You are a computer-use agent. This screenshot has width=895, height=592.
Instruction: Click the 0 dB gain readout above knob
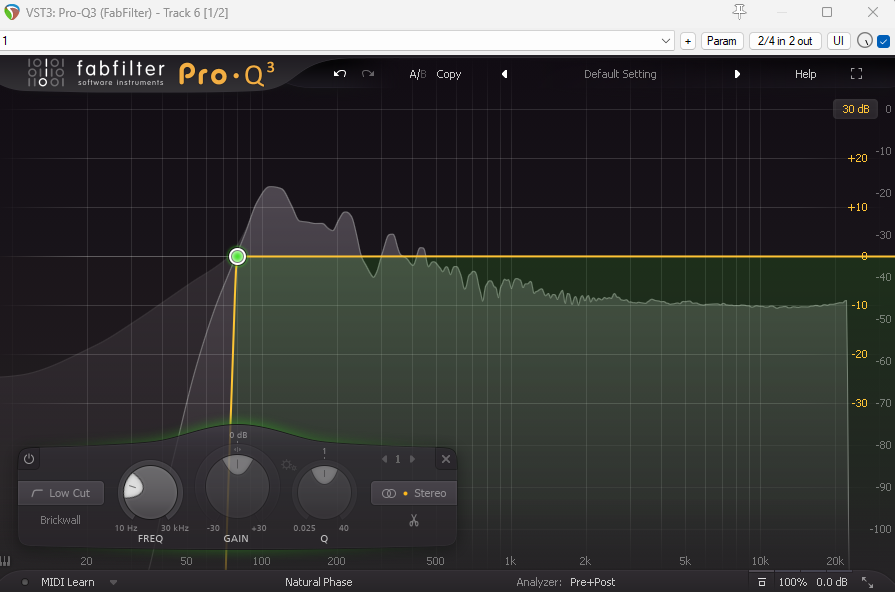238,435
